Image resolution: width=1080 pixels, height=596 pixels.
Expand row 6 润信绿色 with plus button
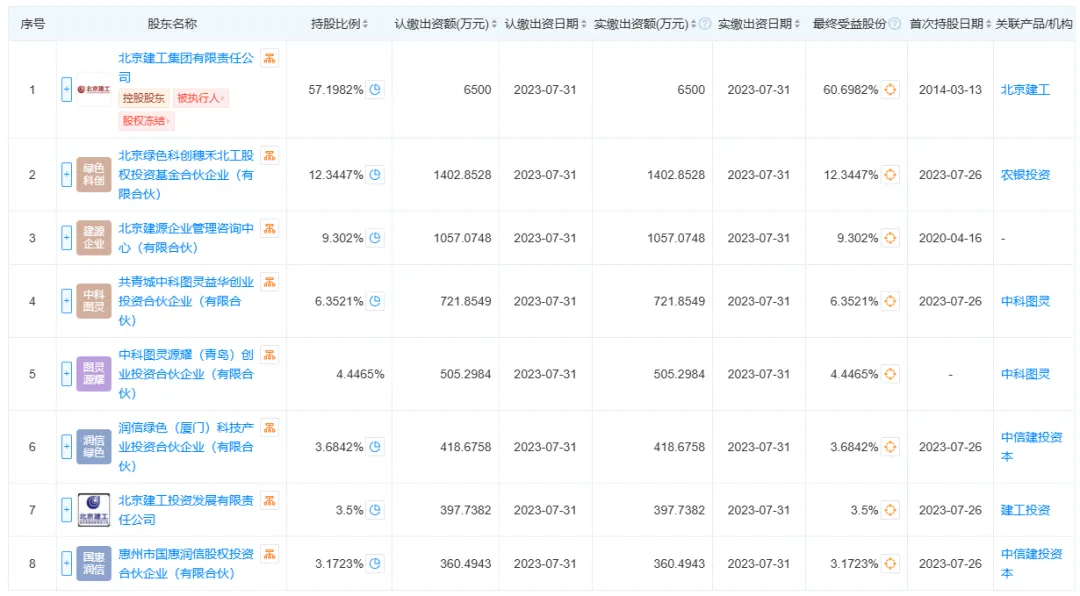(66, 447)
